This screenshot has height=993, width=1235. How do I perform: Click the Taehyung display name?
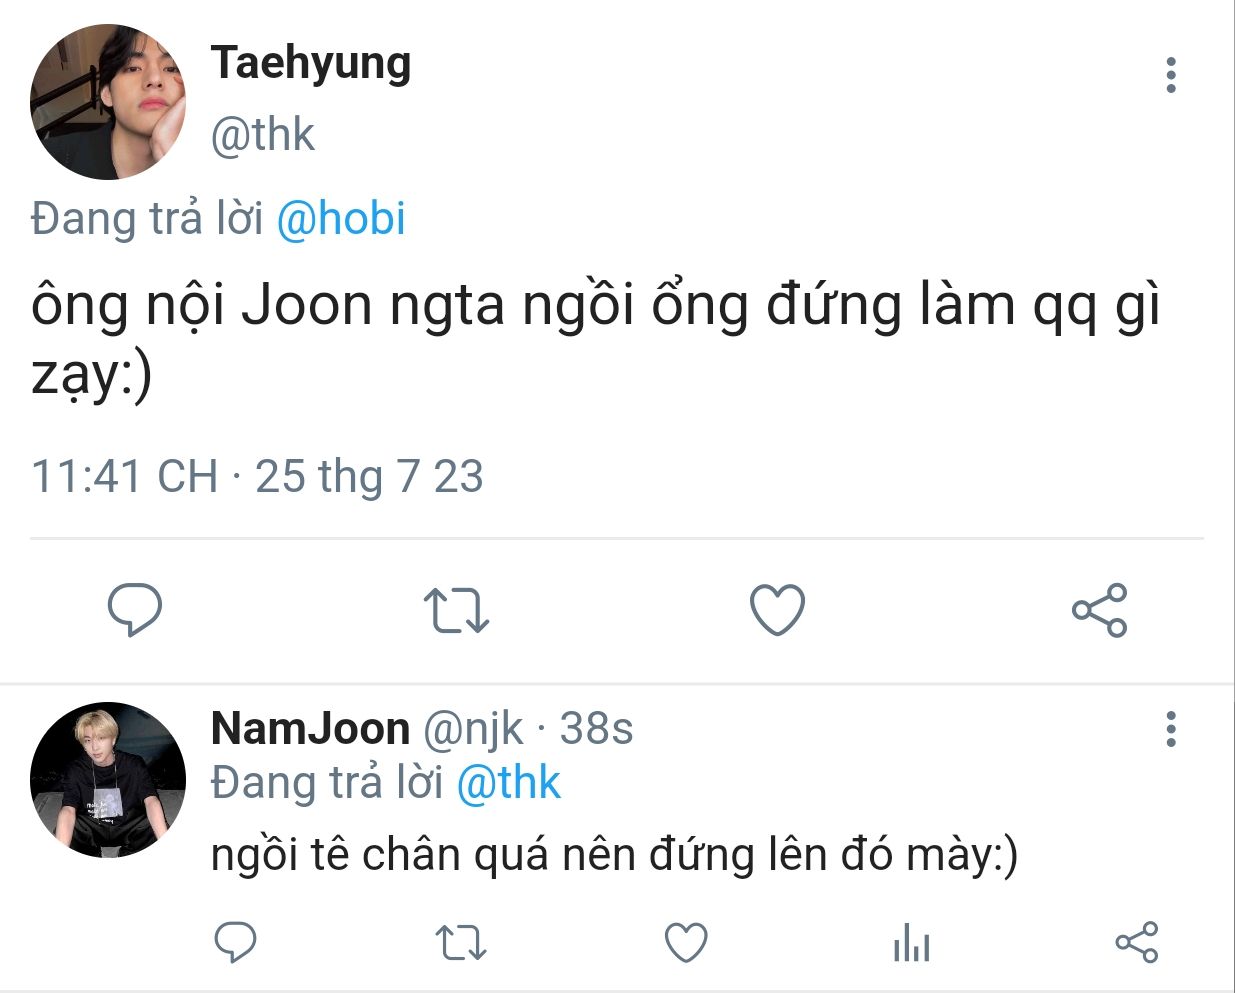click(311, 63)
